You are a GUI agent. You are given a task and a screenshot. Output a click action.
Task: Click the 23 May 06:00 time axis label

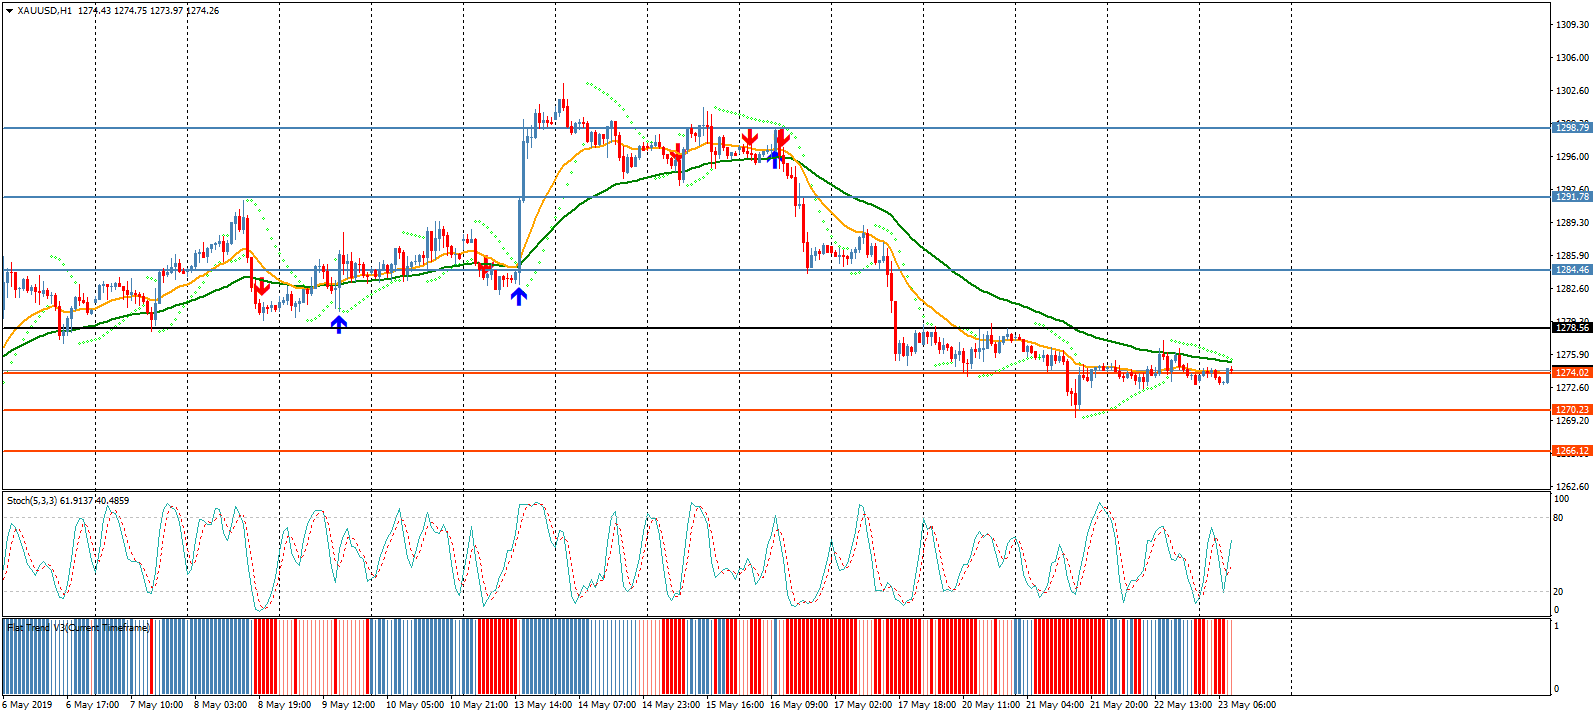[x=1246, y=705]
